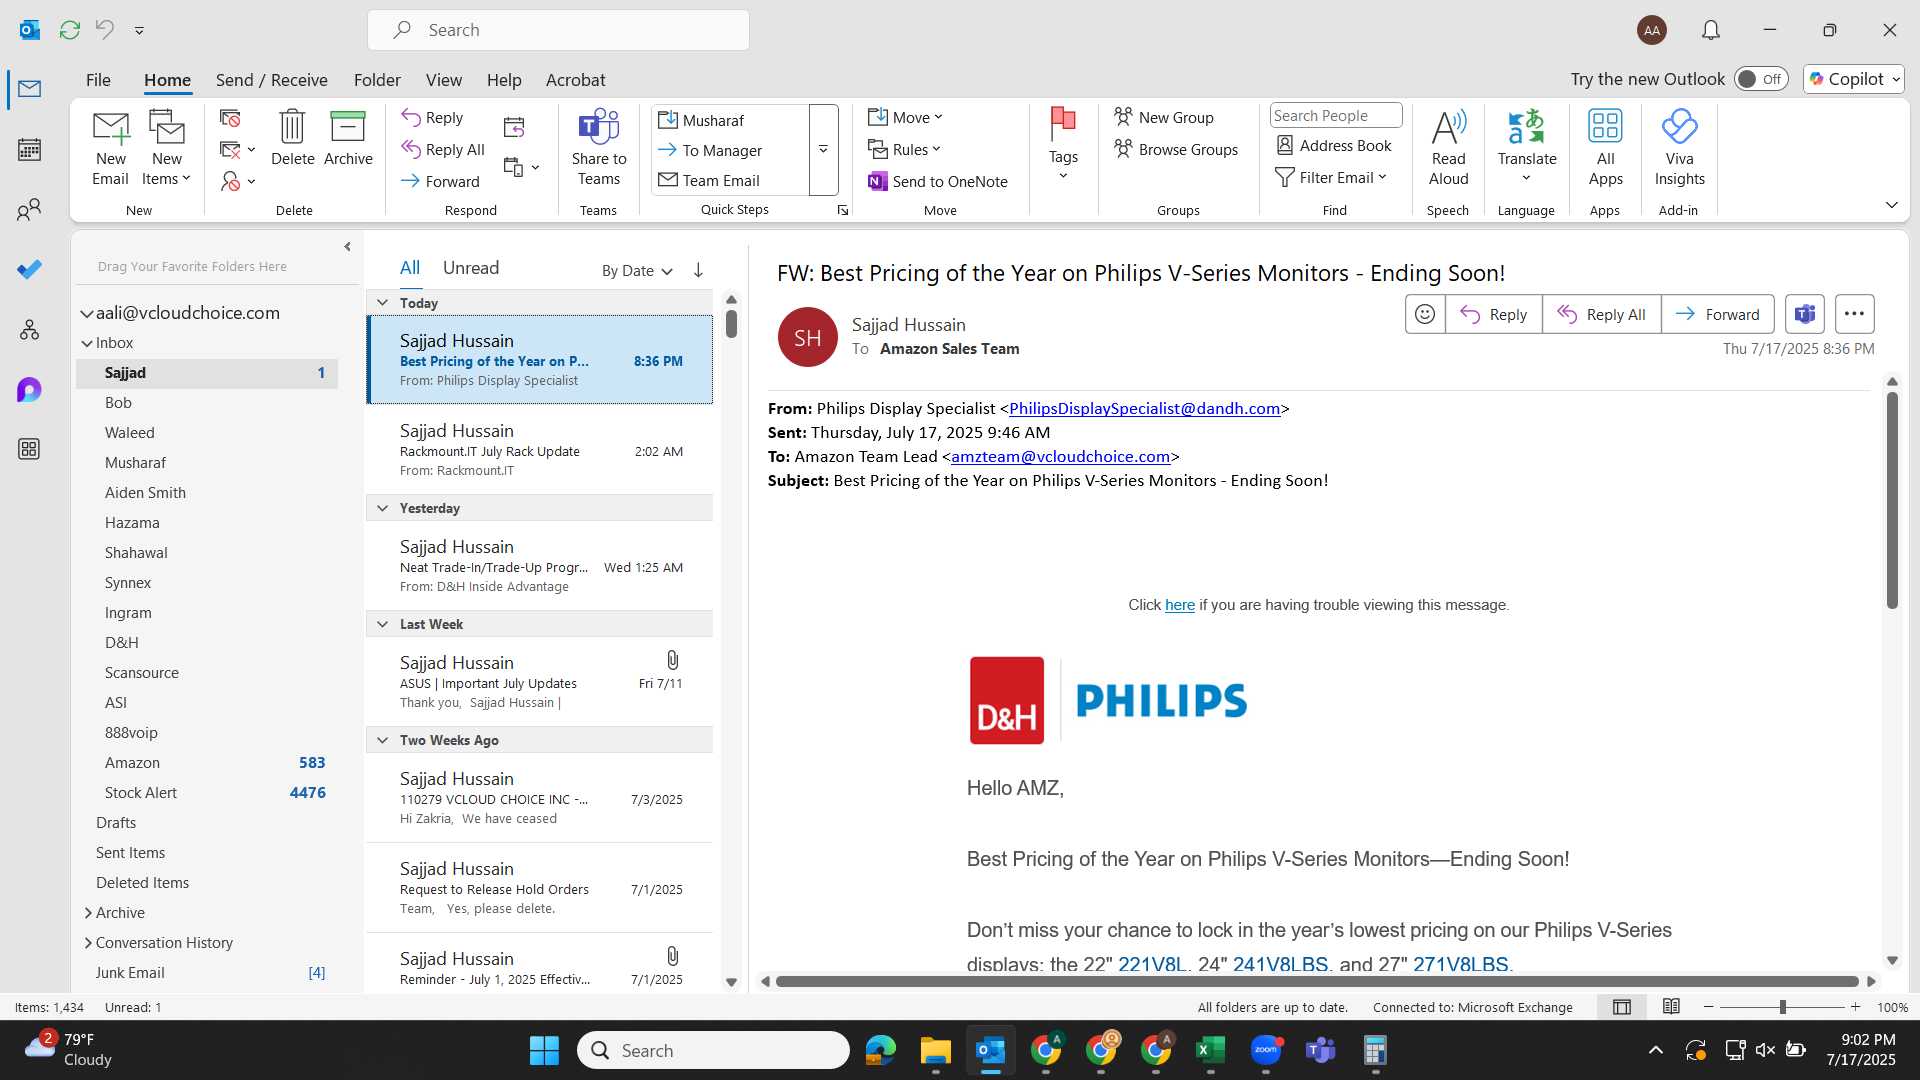Switch to Normal view in the status bar
This screenshot has height=1080, width=1920.
pos(1622,1007)
